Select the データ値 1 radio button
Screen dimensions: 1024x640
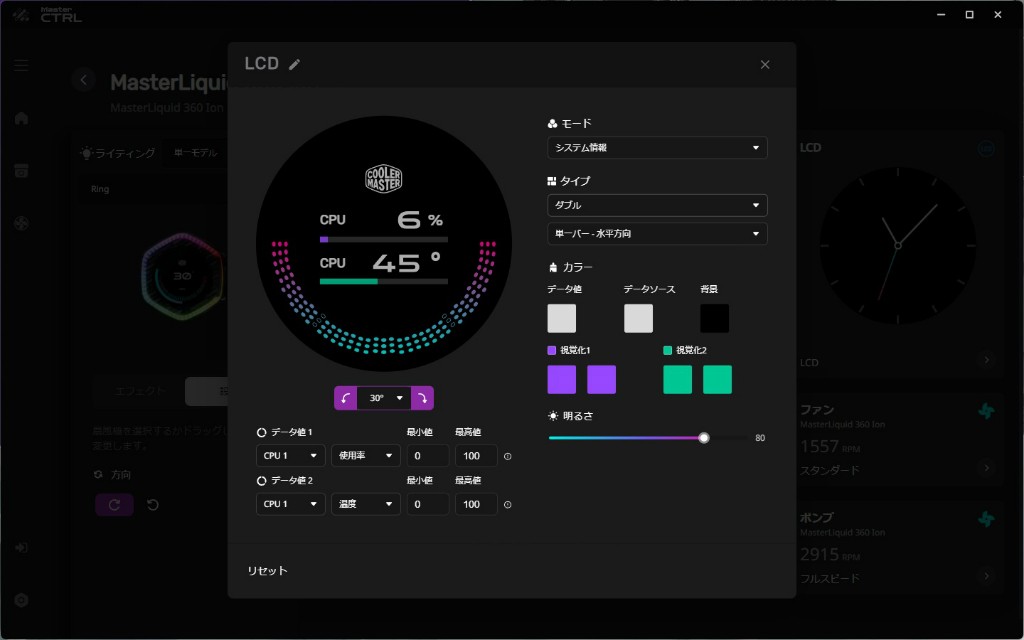tap(261, 432)
